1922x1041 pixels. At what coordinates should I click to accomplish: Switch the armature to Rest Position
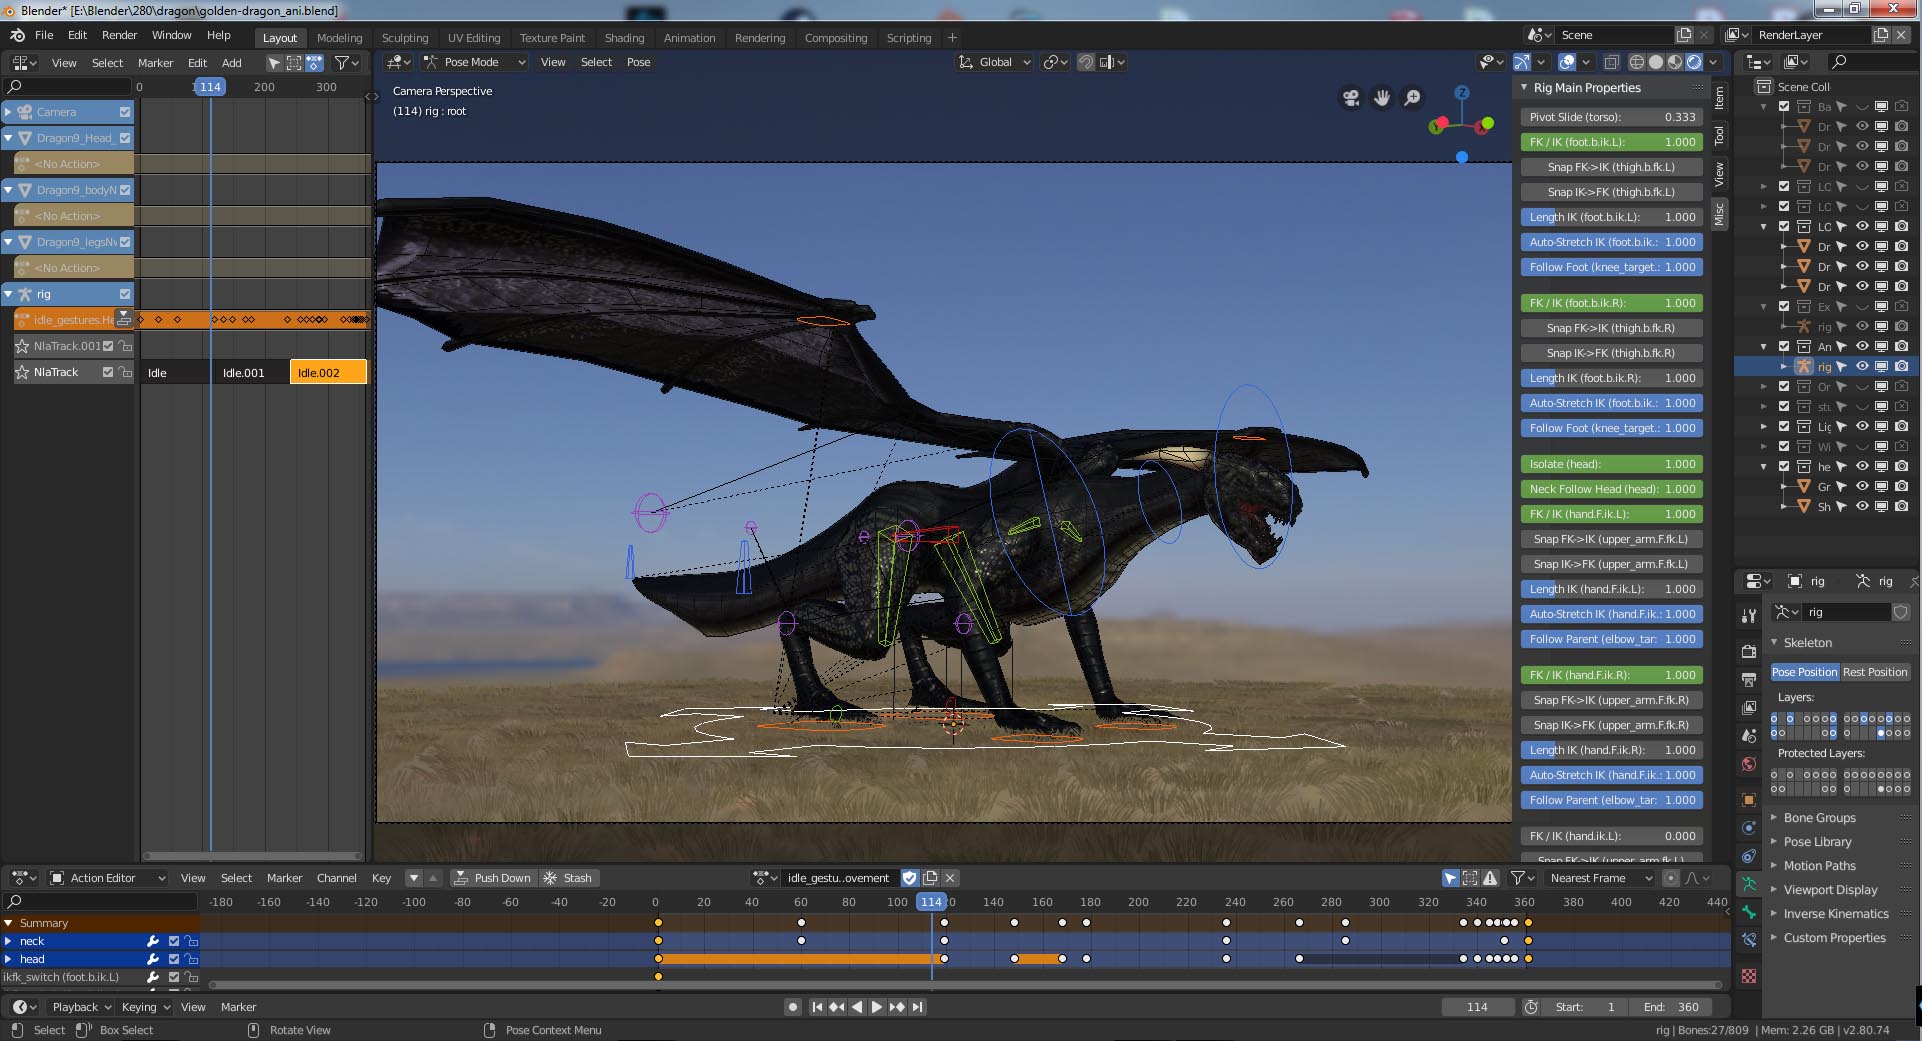[1876, 671]
